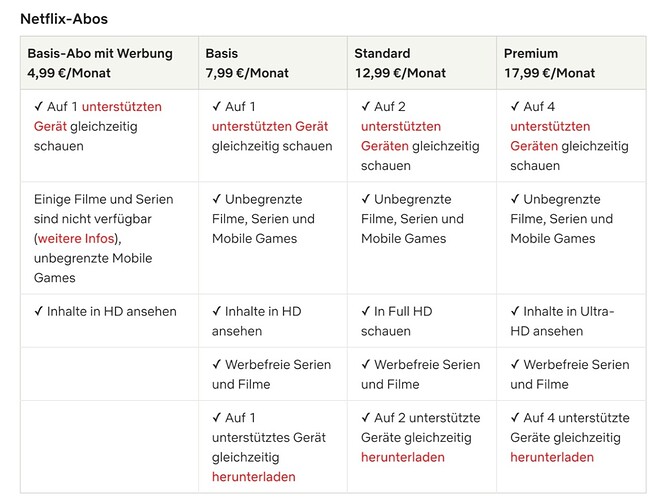Click checkmark beside Standard 'Unbegrenzte Filme, Serien'

[365, 199]
